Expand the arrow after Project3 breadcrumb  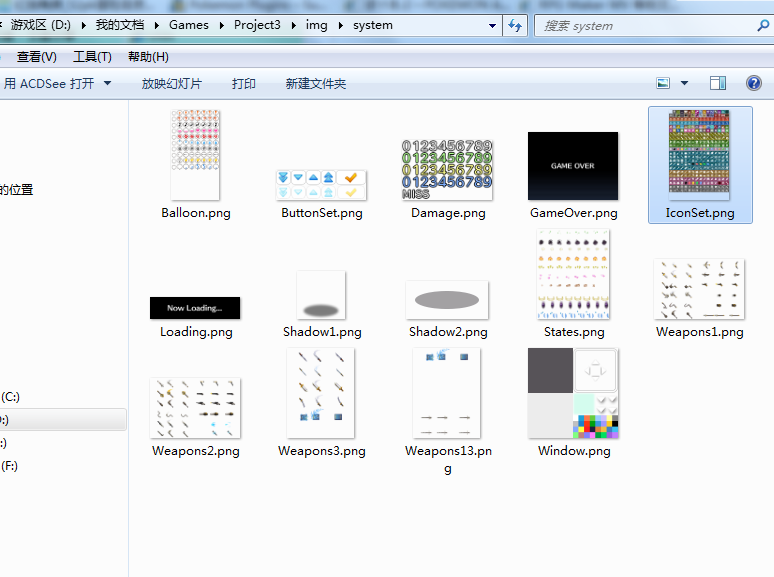coord(294,25)
